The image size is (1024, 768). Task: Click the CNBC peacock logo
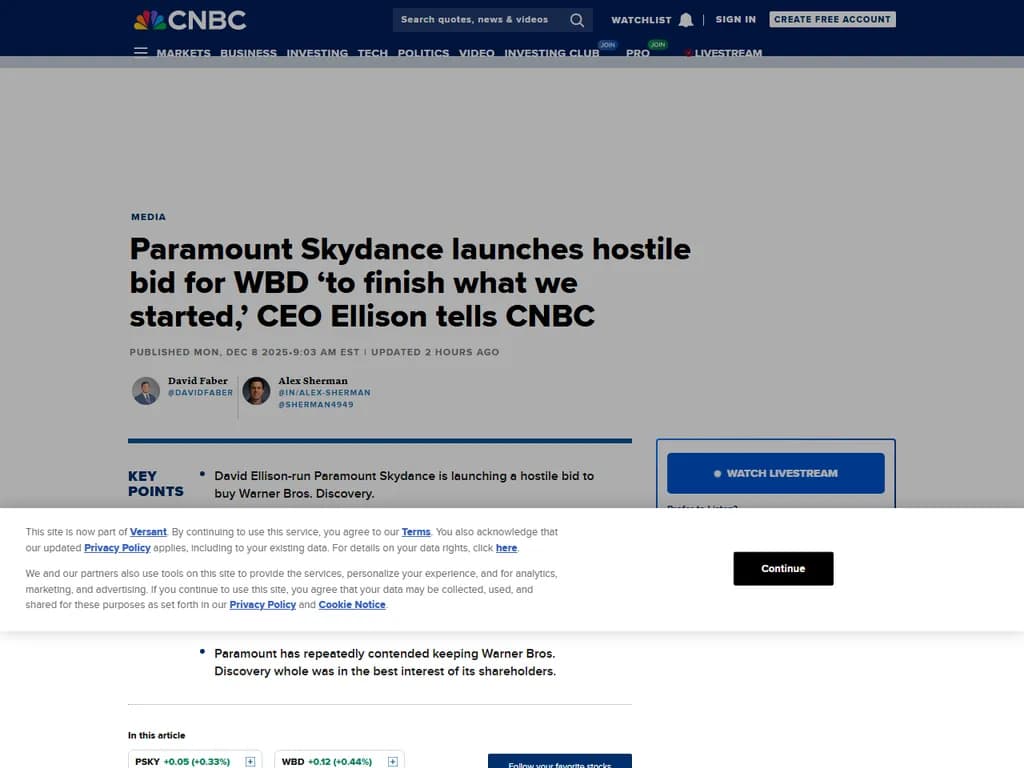(151, 19)
